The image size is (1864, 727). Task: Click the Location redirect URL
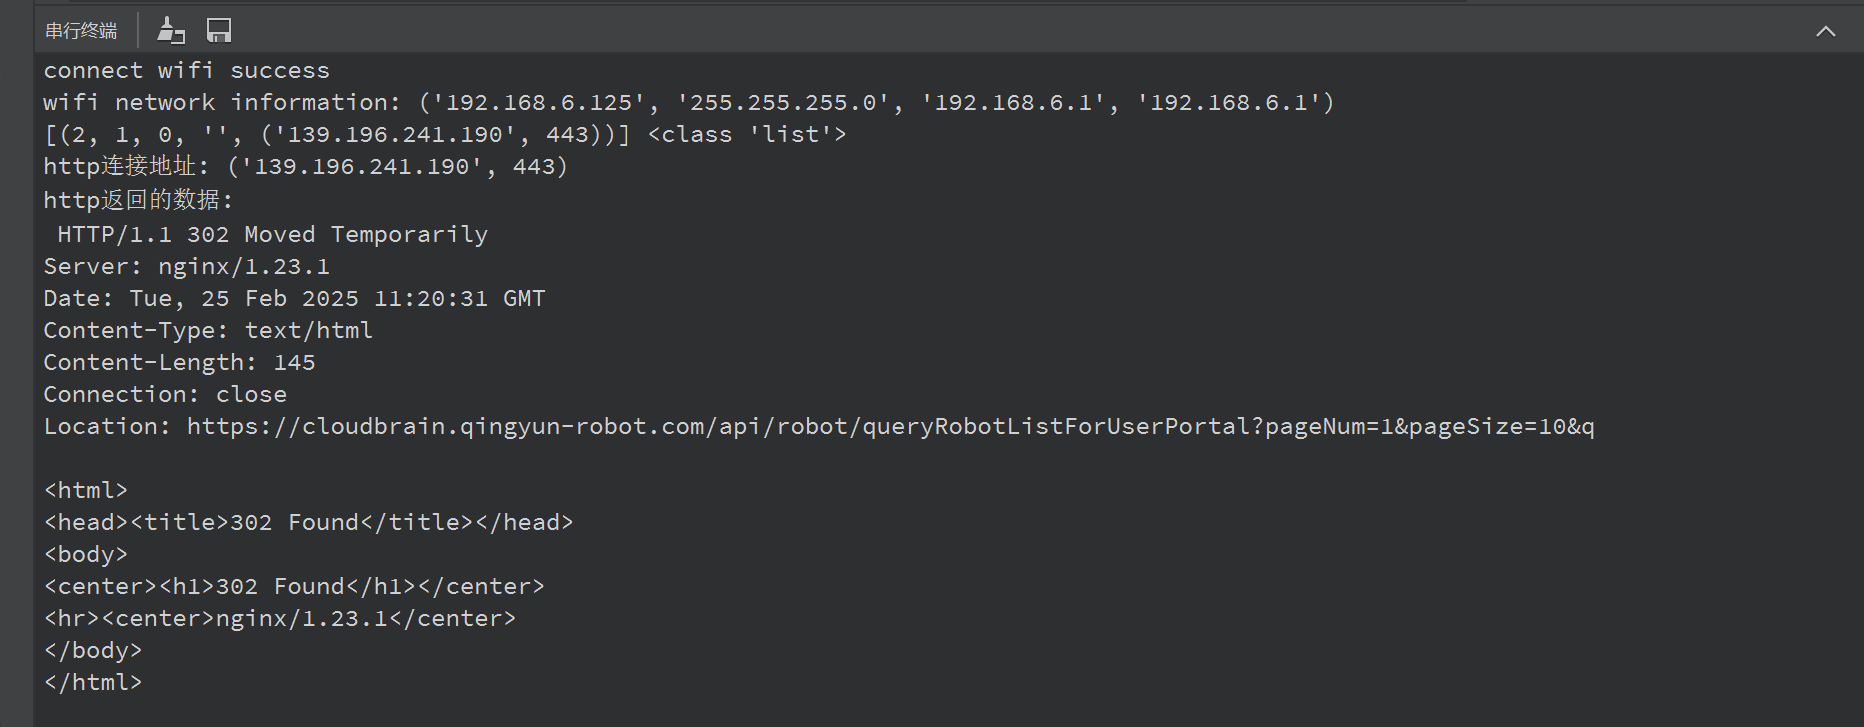click(x=890, y=426)
